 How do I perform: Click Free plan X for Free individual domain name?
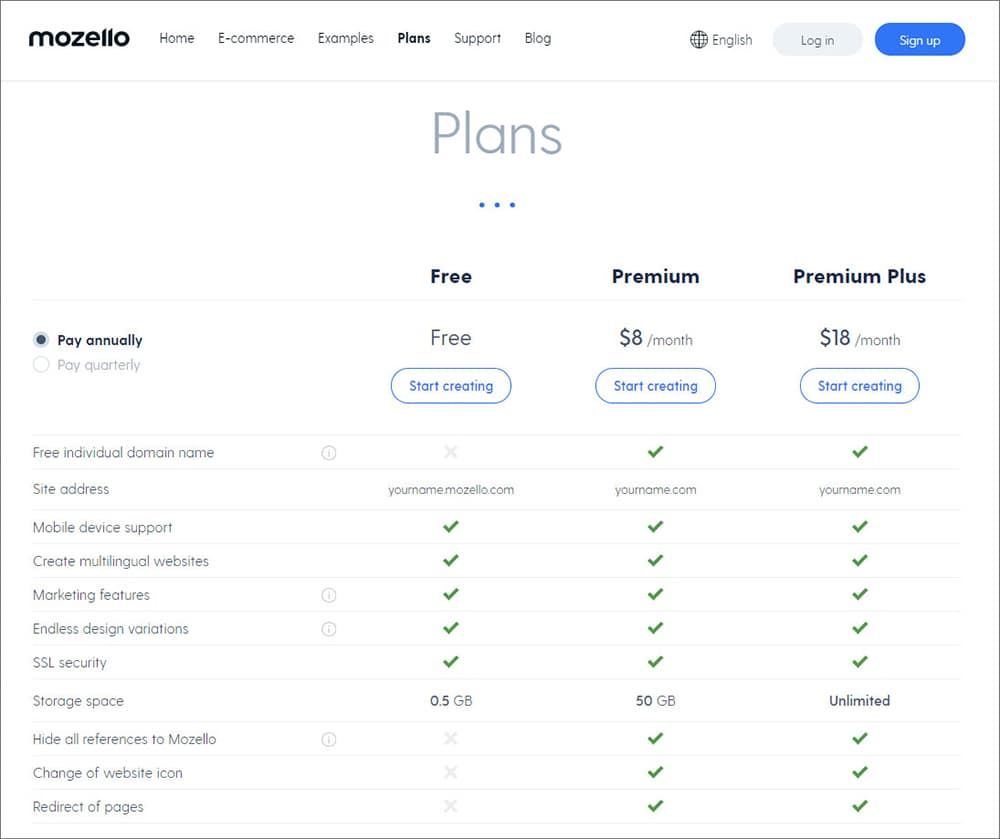pos(451,452)
